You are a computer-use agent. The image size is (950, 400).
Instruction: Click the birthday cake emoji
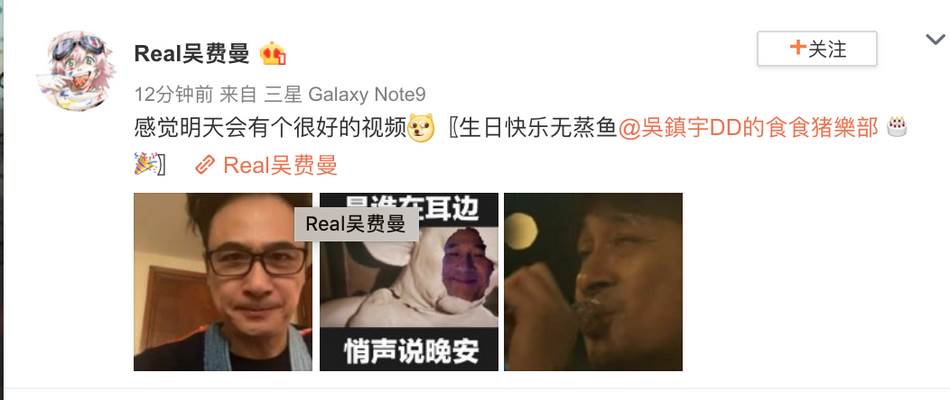click(897, 127)
